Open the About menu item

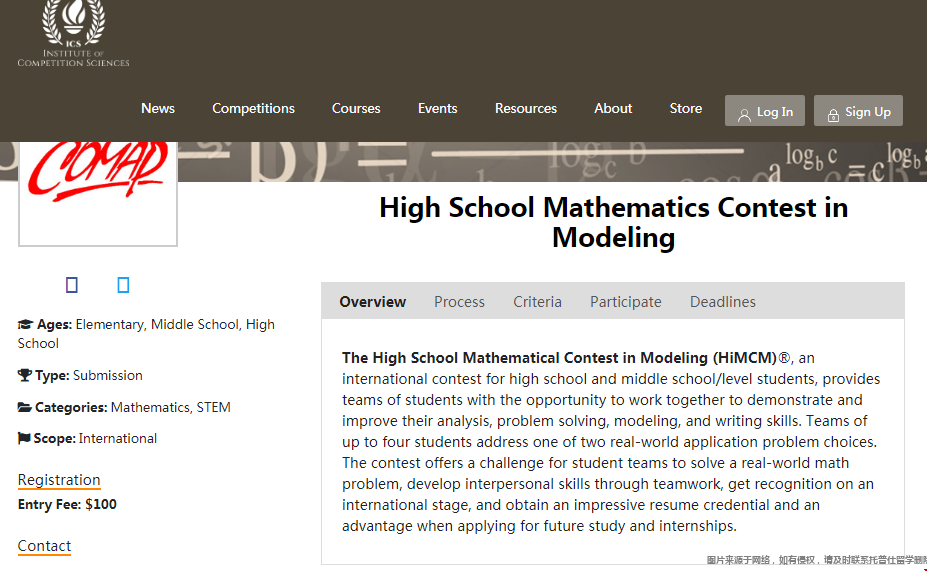[613, 108]
